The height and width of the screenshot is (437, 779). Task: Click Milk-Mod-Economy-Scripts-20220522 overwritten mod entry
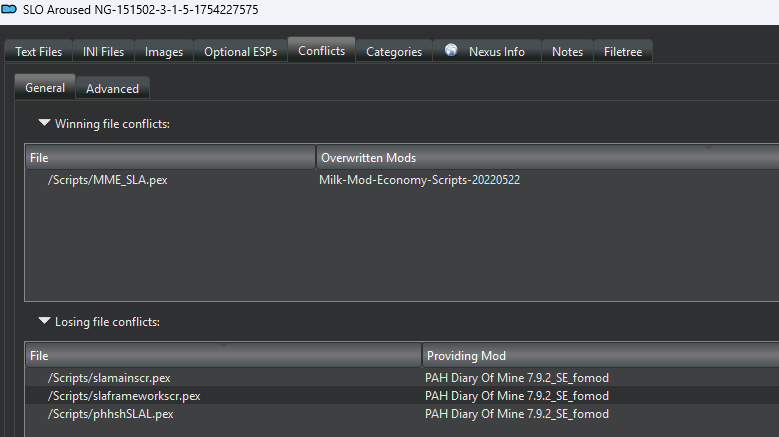coord(419,180)
